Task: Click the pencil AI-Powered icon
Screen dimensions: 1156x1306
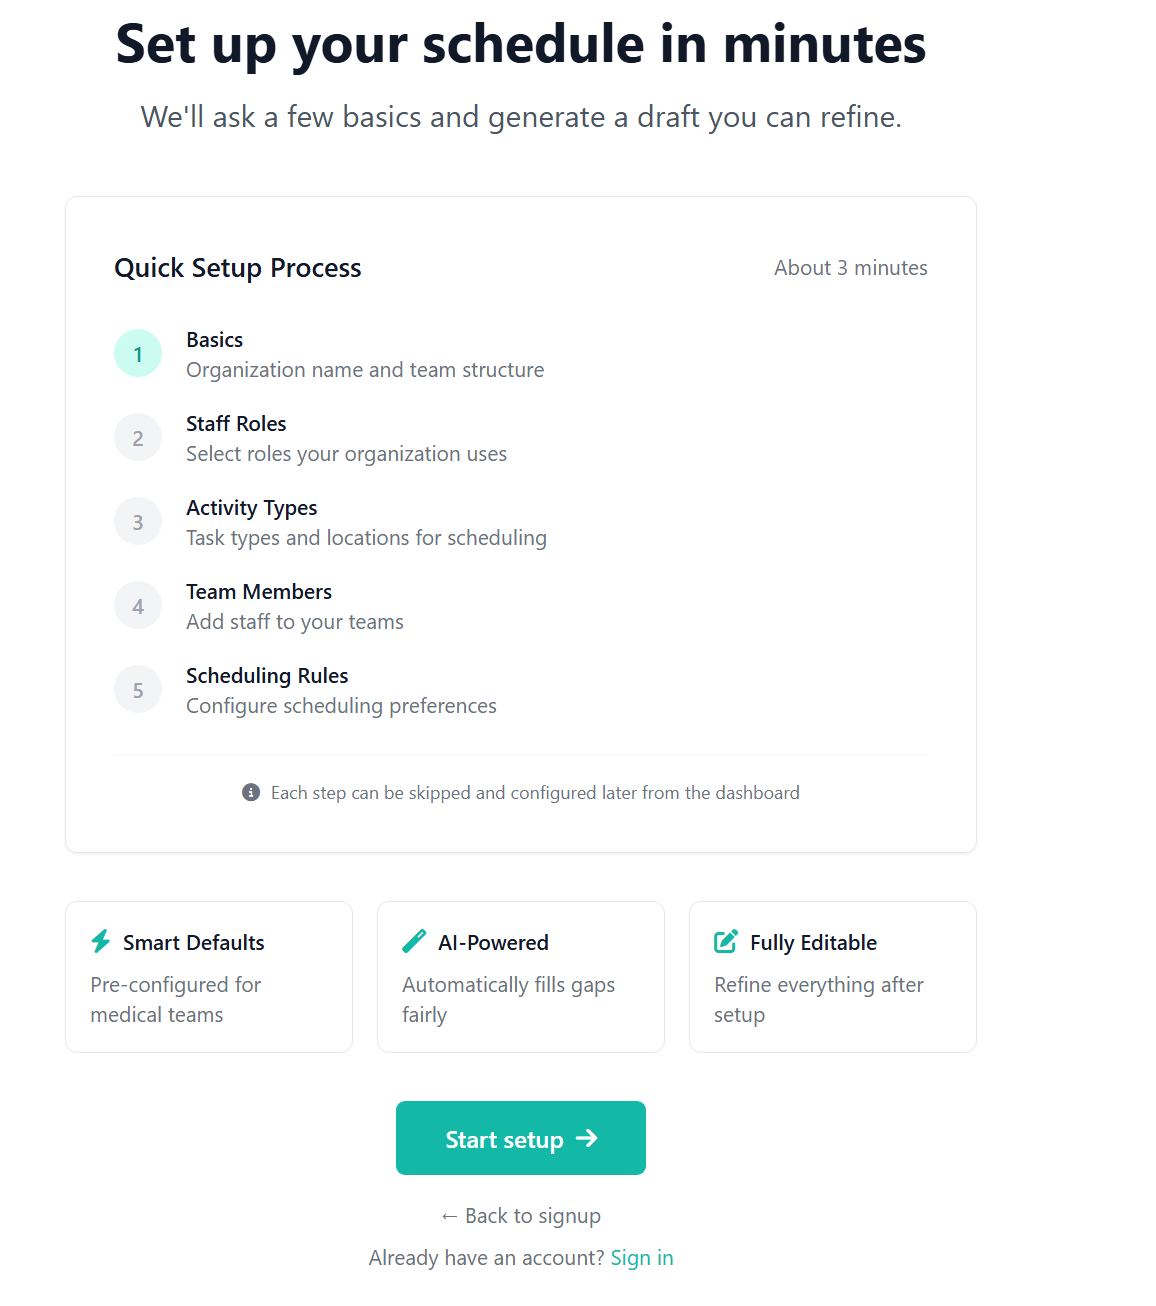Action: pos(414,941)
